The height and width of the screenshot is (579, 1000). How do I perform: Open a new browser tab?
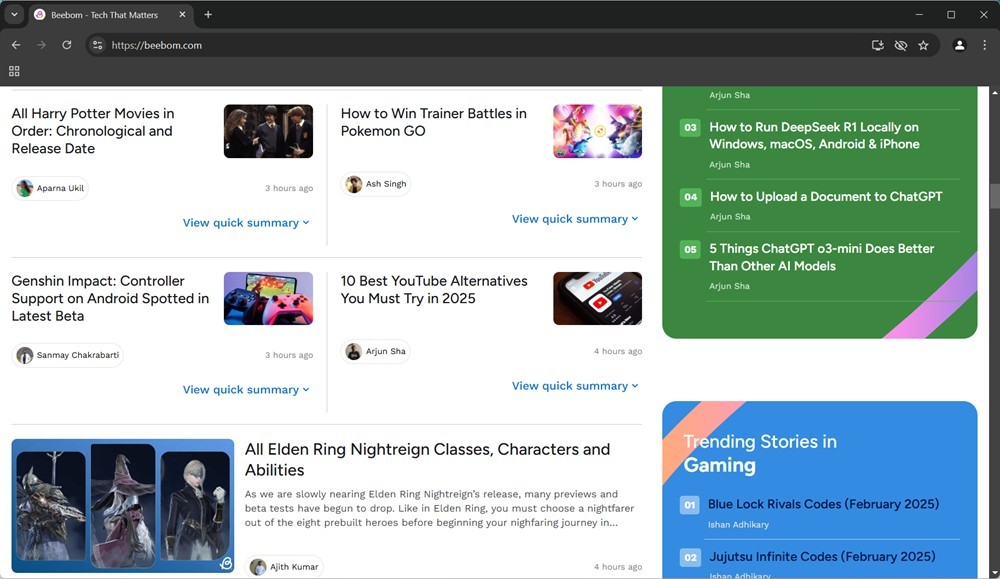tap(208, 15)
